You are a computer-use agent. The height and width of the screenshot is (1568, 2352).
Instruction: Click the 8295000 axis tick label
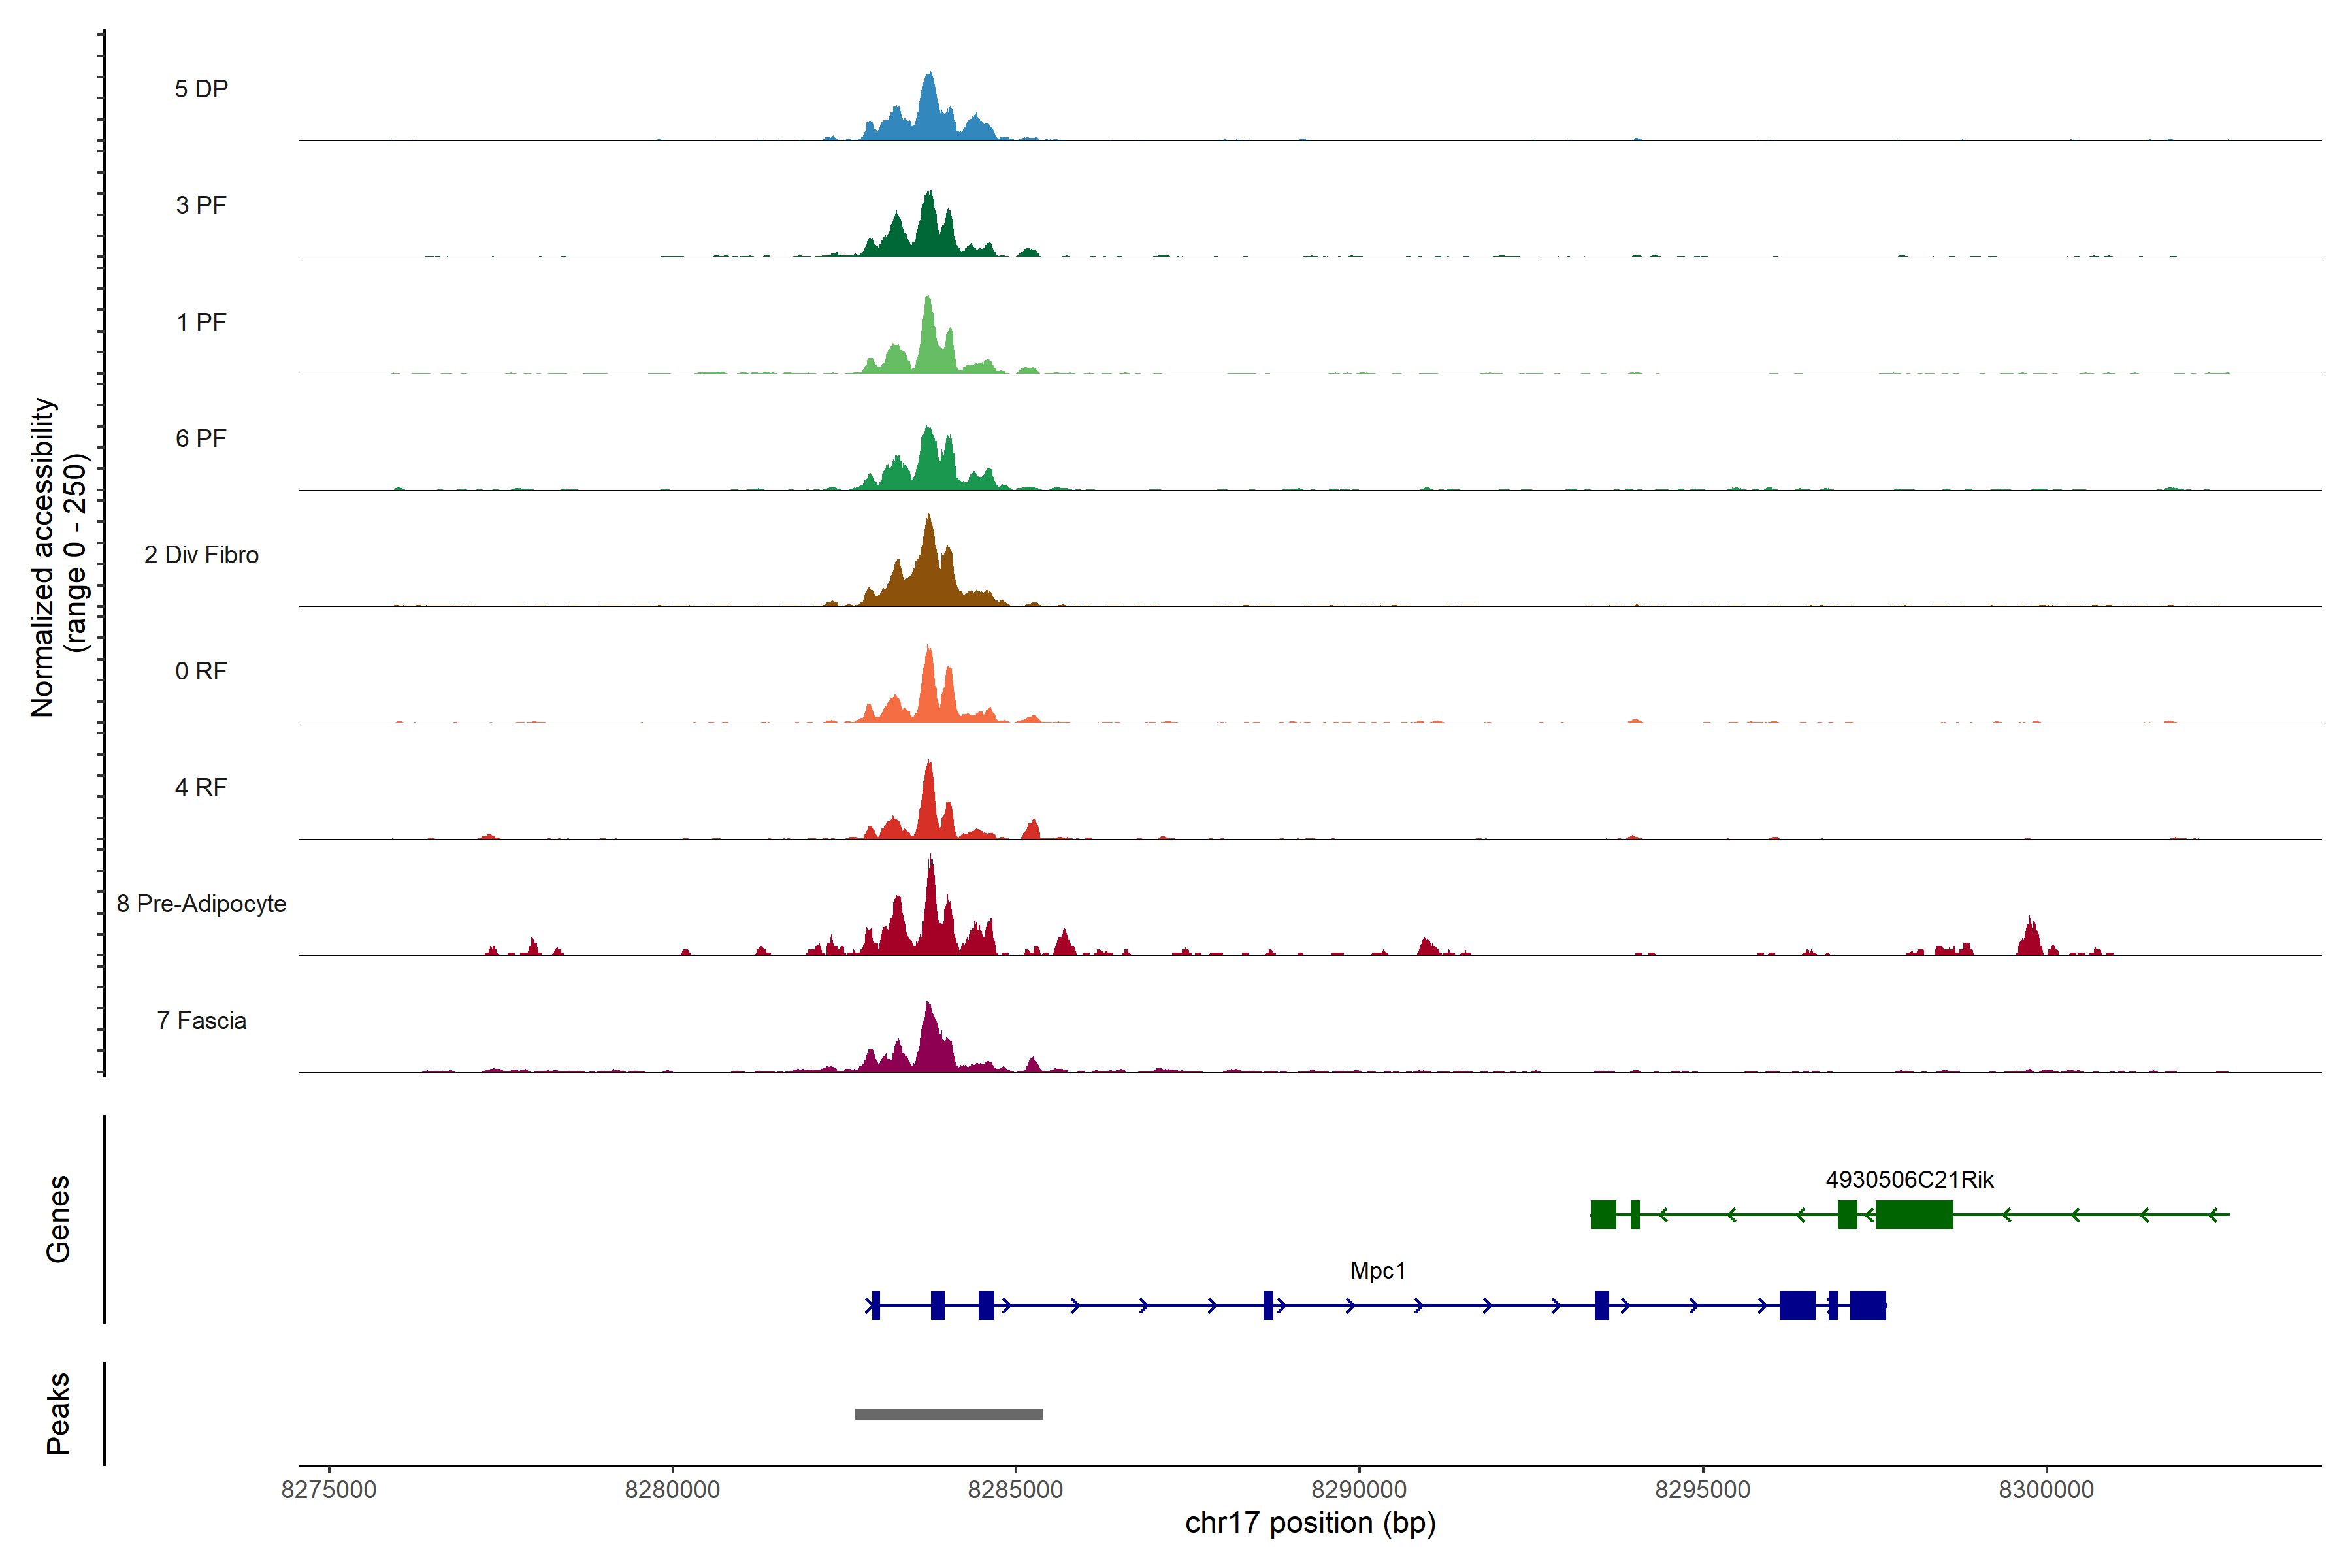(1702, 1490)
